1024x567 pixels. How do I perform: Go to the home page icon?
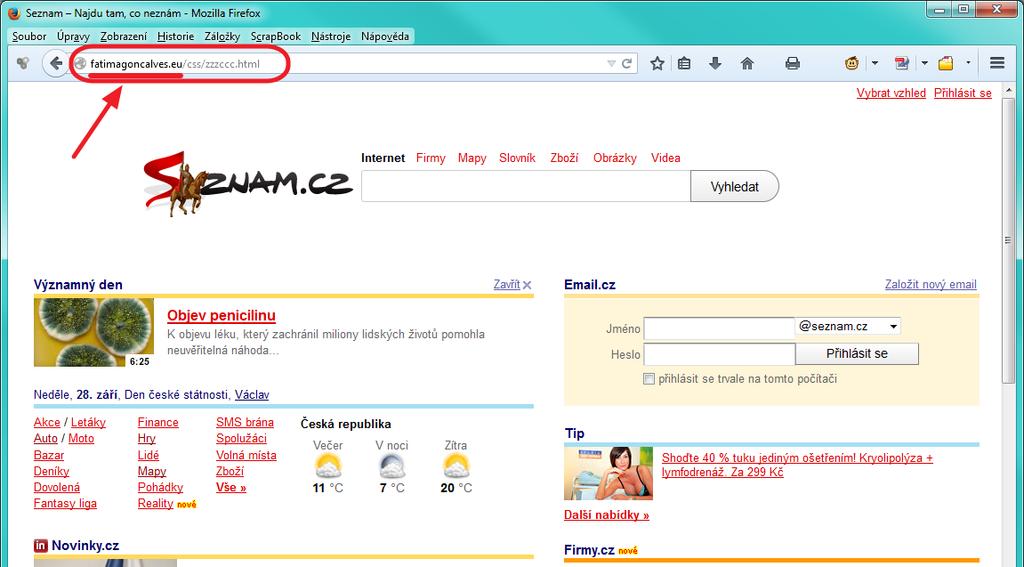(x=747, y=63)
